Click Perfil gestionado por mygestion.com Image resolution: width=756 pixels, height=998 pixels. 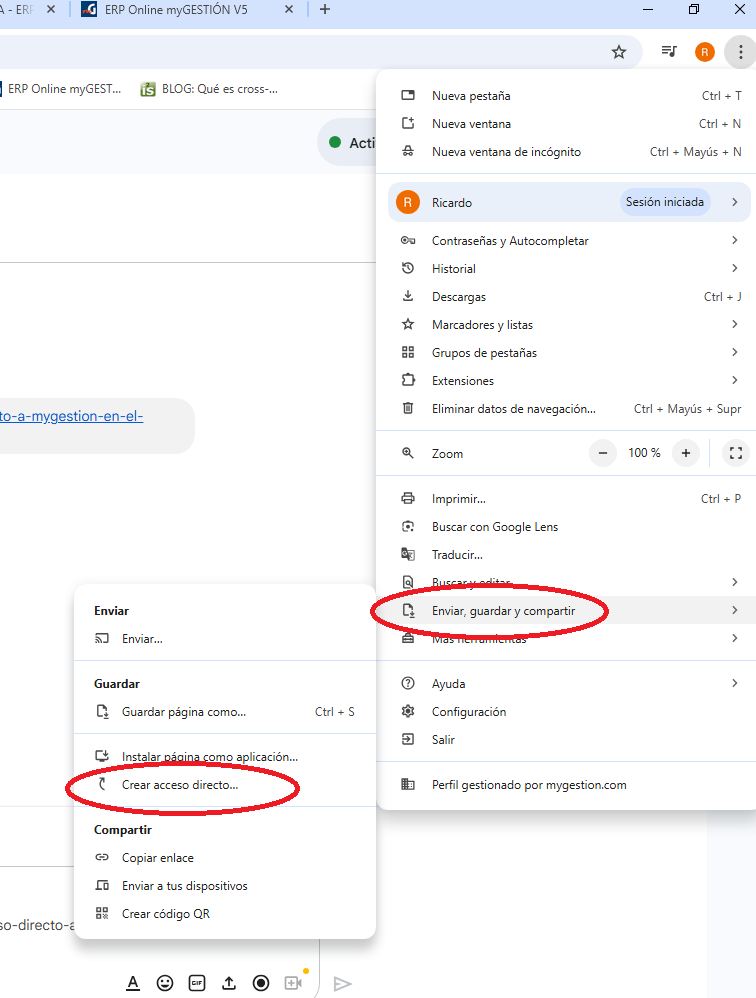click(x=529, y=785)
